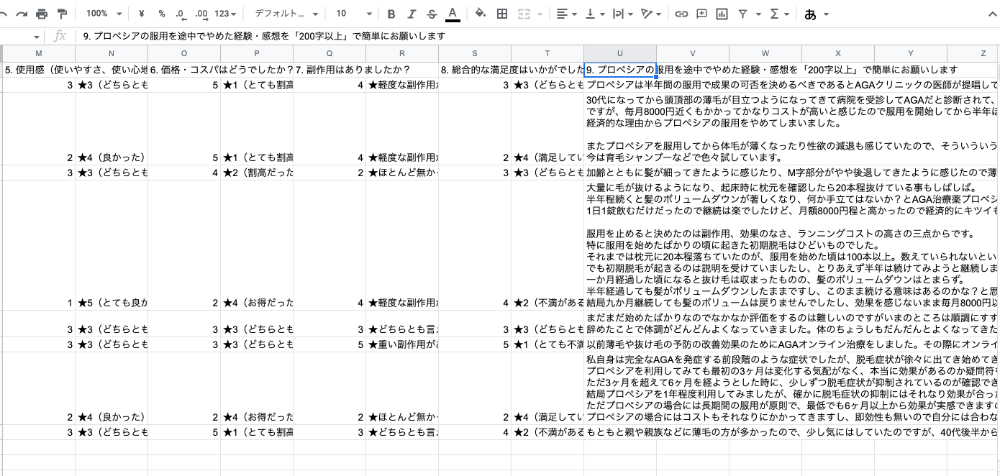Image resolution: width=1000 pixels, height=476 pixels.
Task: Toggle the filter on the sheet
Action: point(742,13)
